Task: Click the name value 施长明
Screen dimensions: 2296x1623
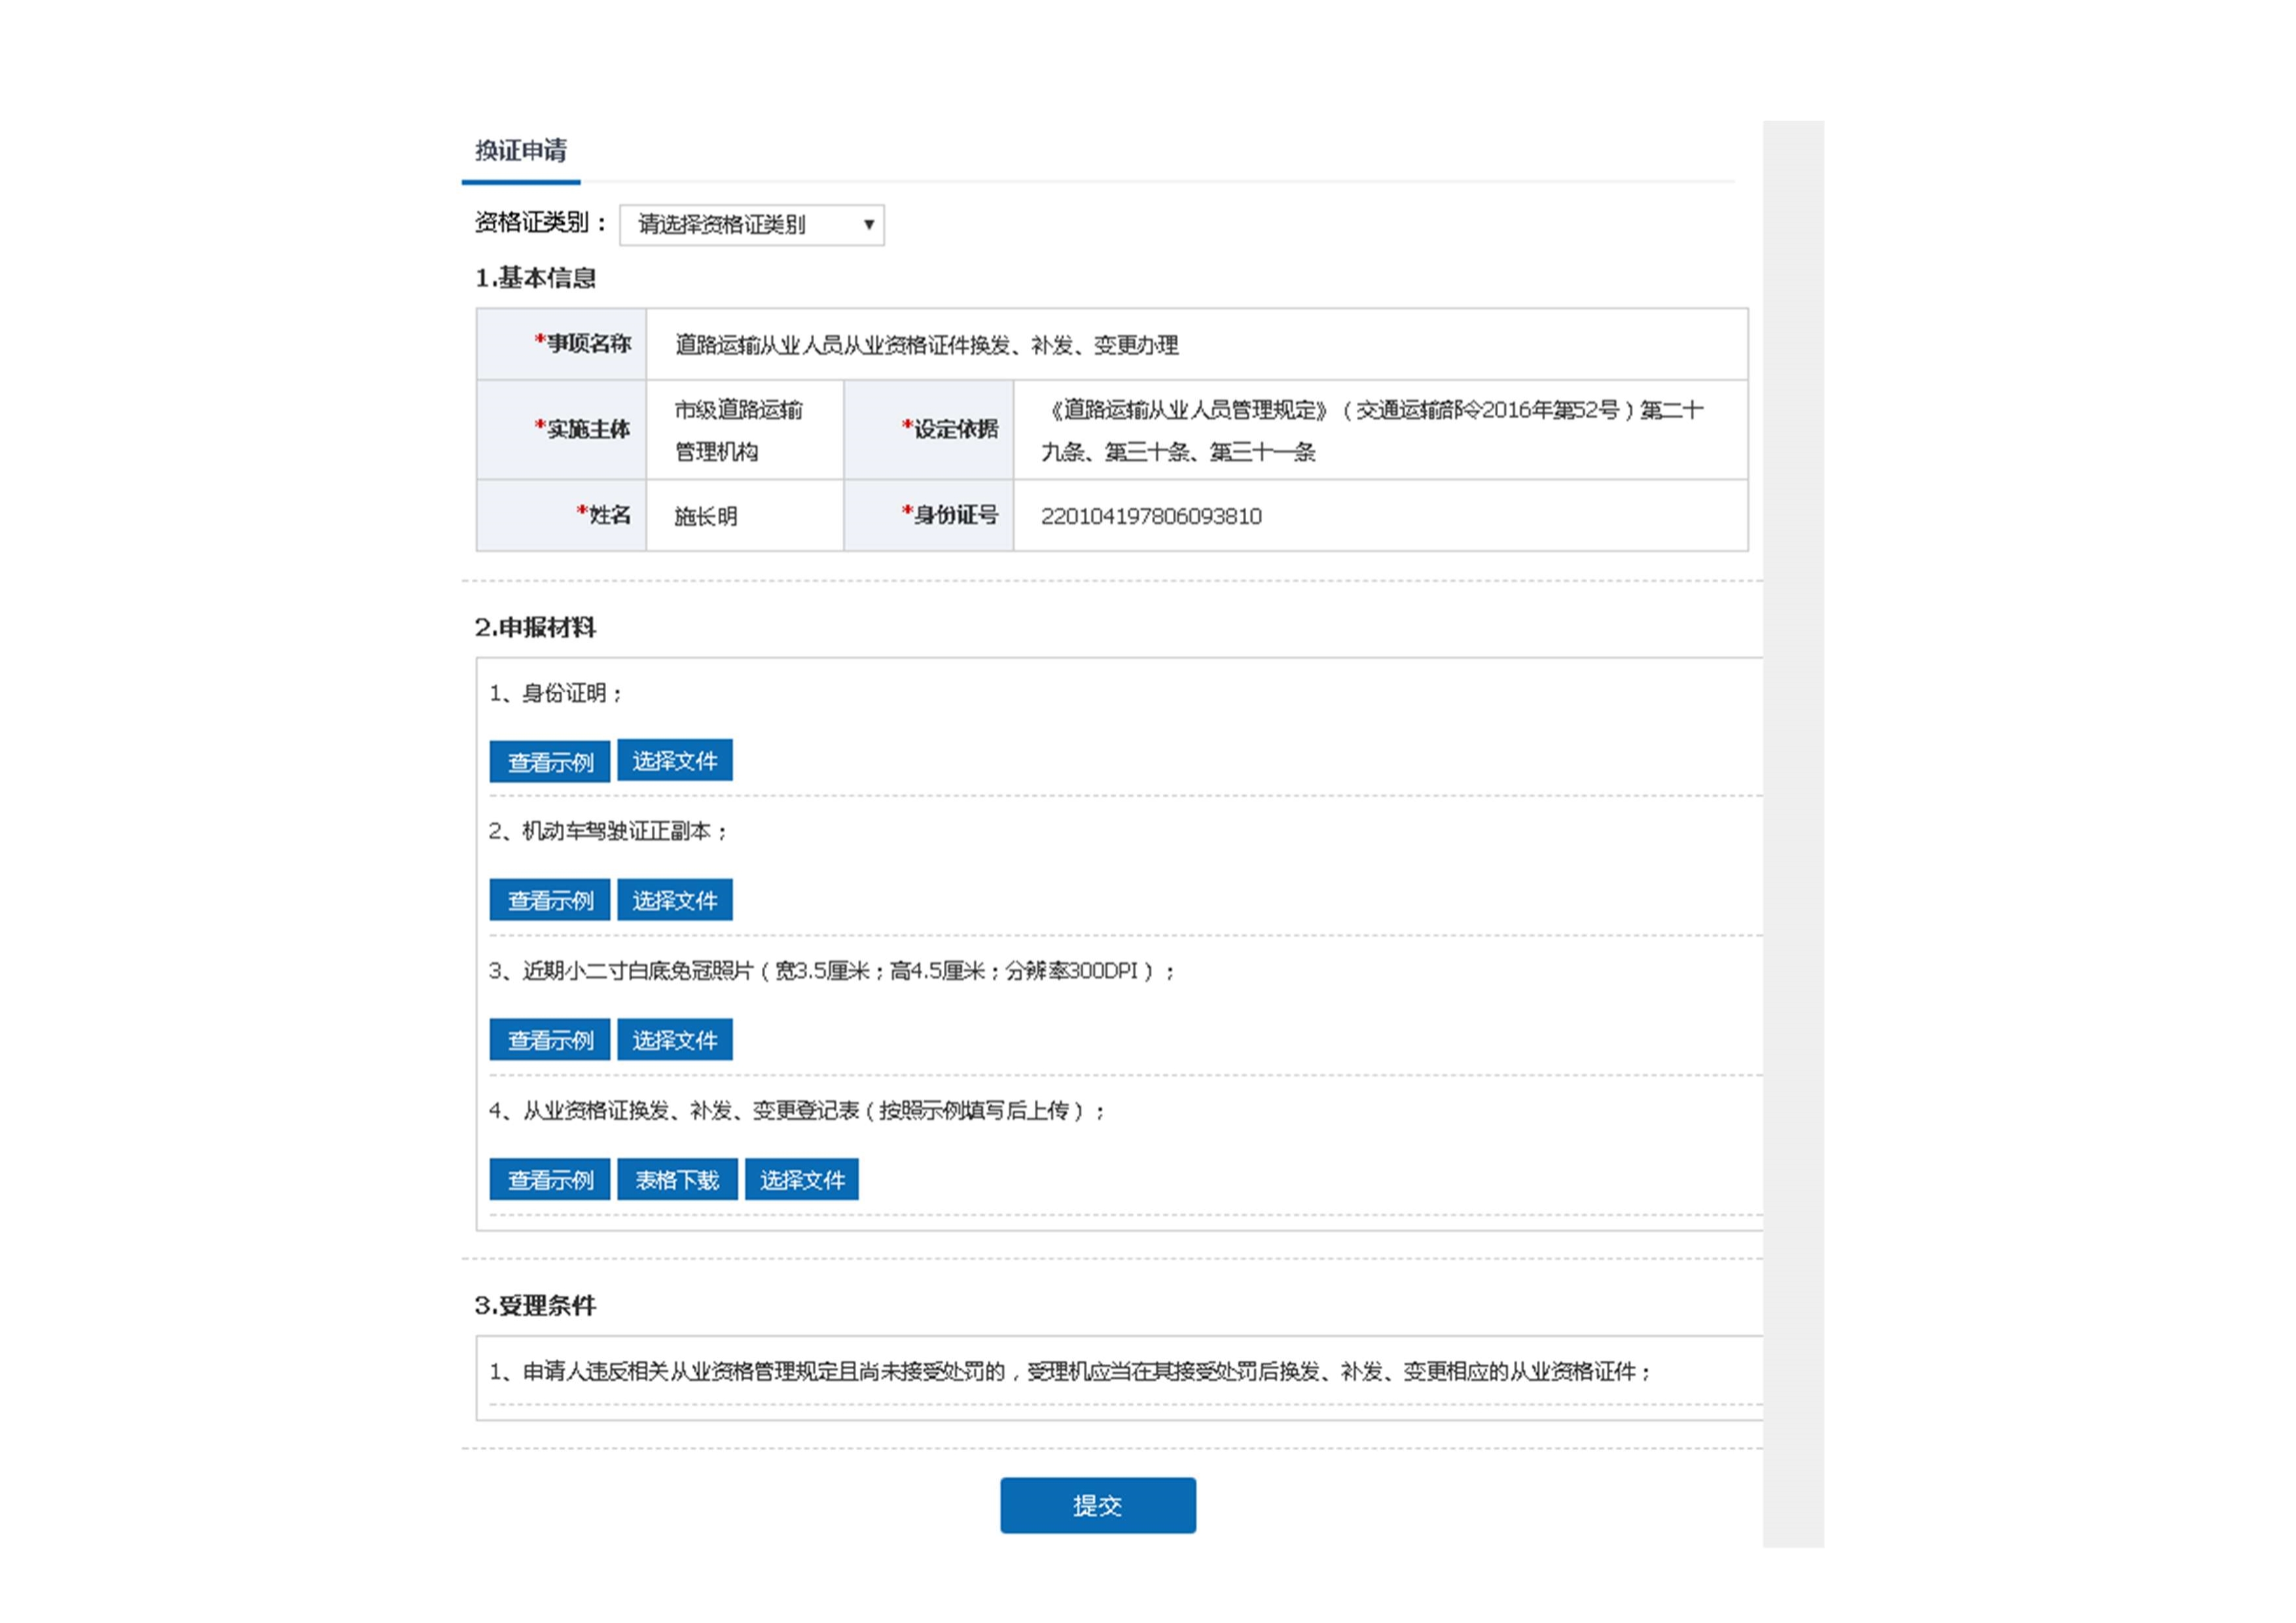Action: [x=705, y=516]
